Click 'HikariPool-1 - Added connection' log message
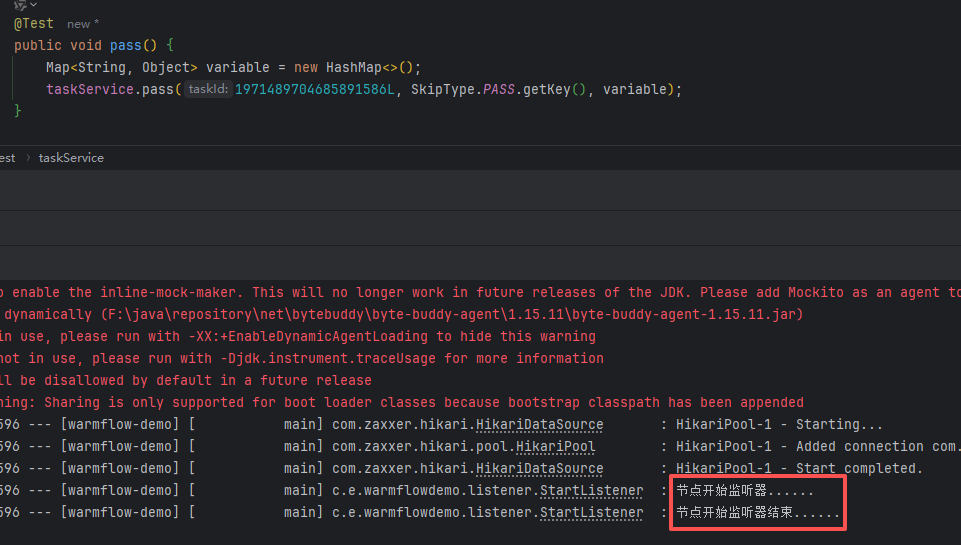Image resolution: width=961 pixels, height=545 pixels. coord(818,446)
